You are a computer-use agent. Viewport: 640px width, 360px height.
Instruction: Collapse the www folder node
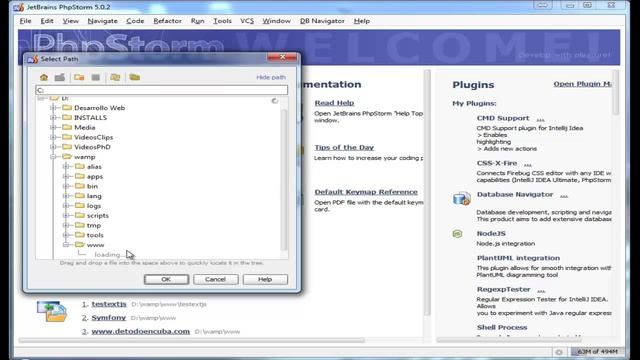[x=66, y=245]
